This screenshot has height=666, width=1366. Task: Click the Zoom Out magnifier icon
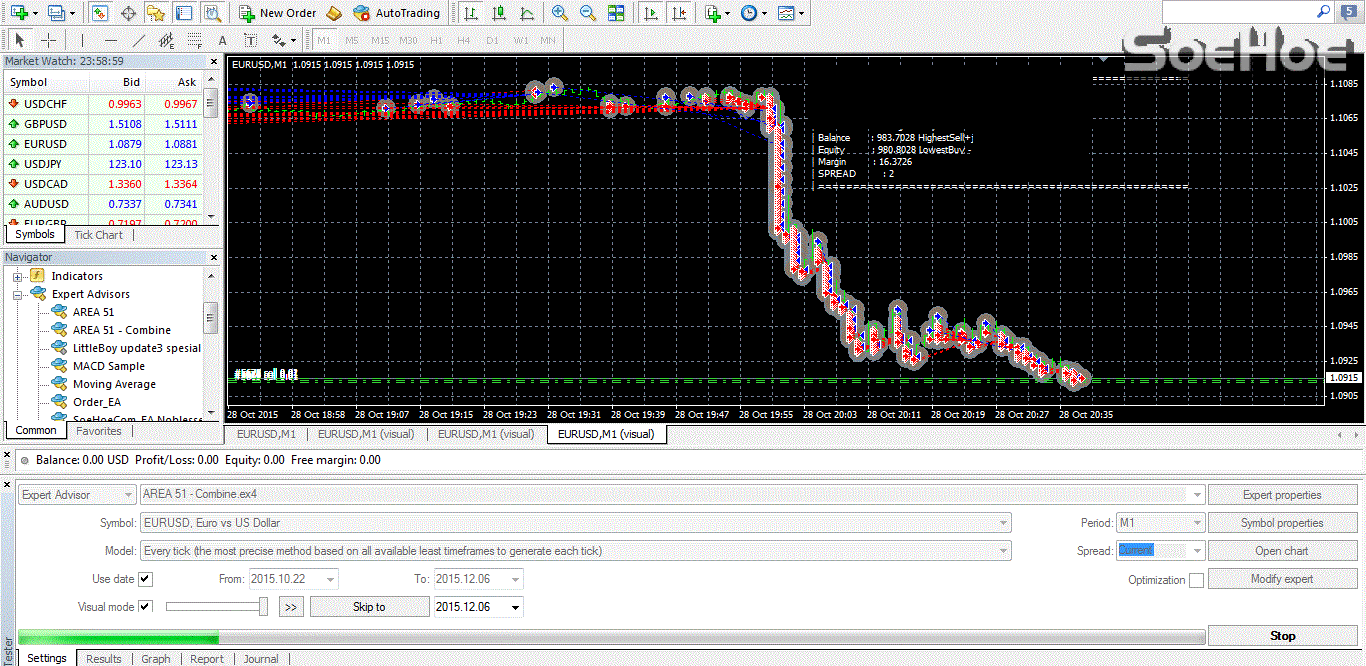pyautogui.click(x=588, y=13)
